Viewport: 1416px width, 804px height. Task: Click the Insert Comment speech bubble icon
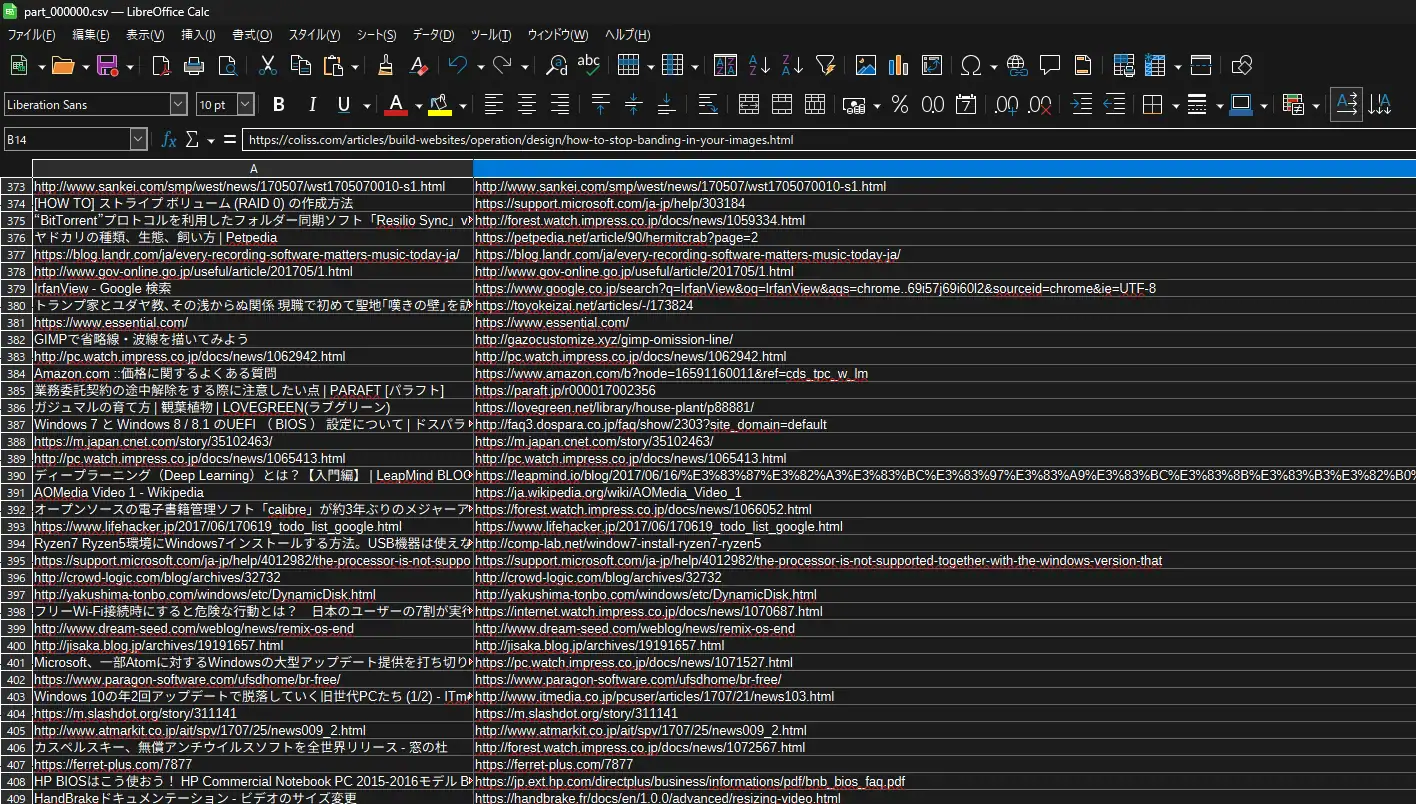(1050, 66)
